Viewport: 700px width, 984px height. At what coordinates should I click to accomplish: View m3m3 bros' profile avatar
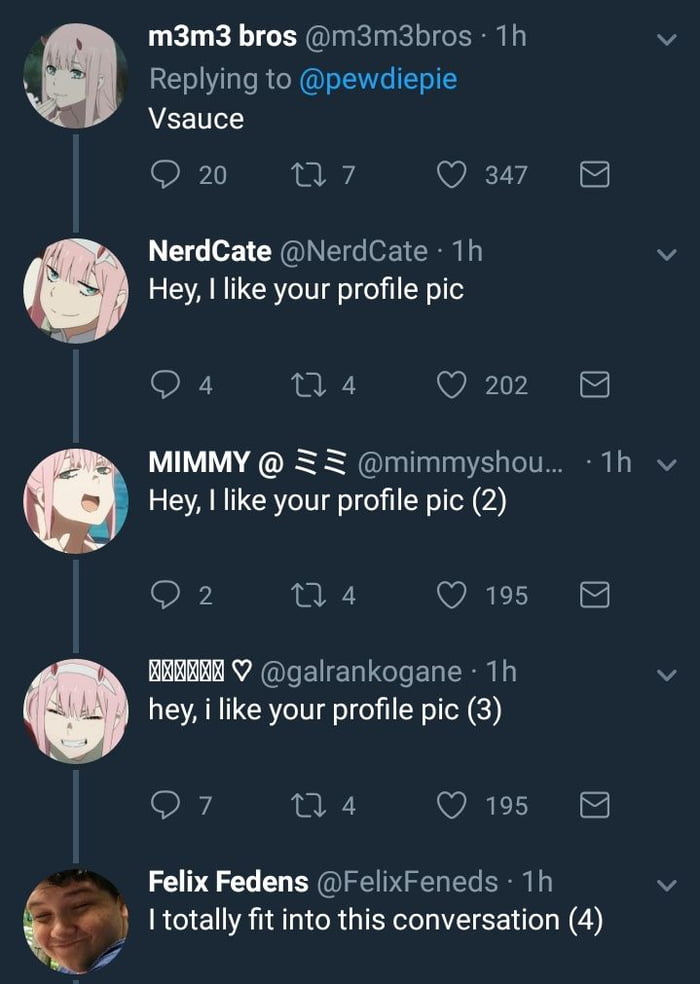[76, 76]
